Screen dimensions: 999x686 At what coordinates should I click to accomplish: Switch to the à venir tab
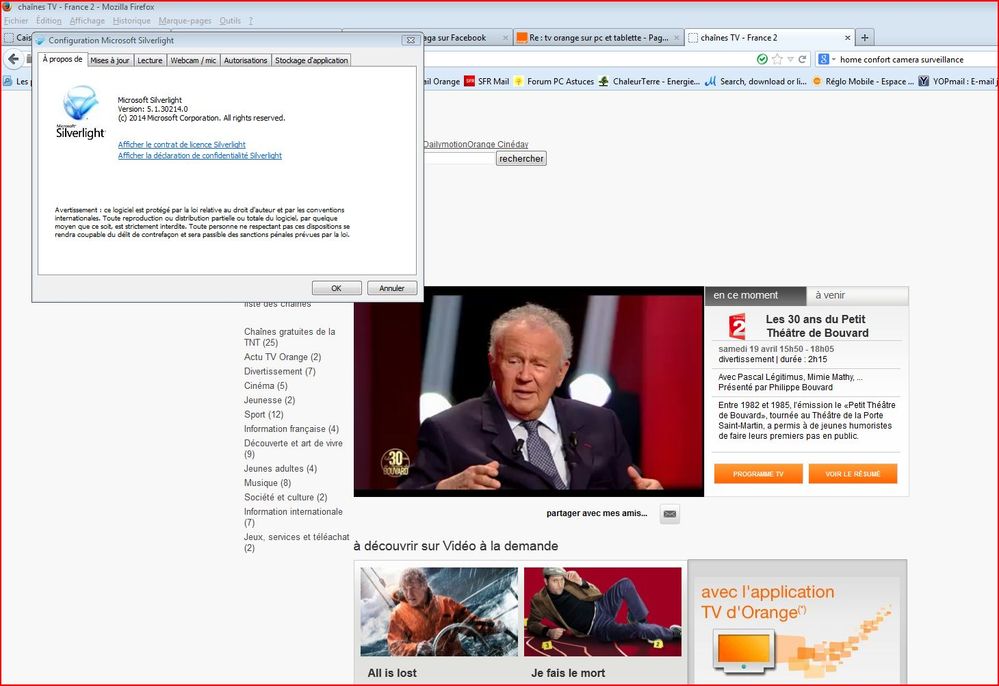tap(830, 296)
